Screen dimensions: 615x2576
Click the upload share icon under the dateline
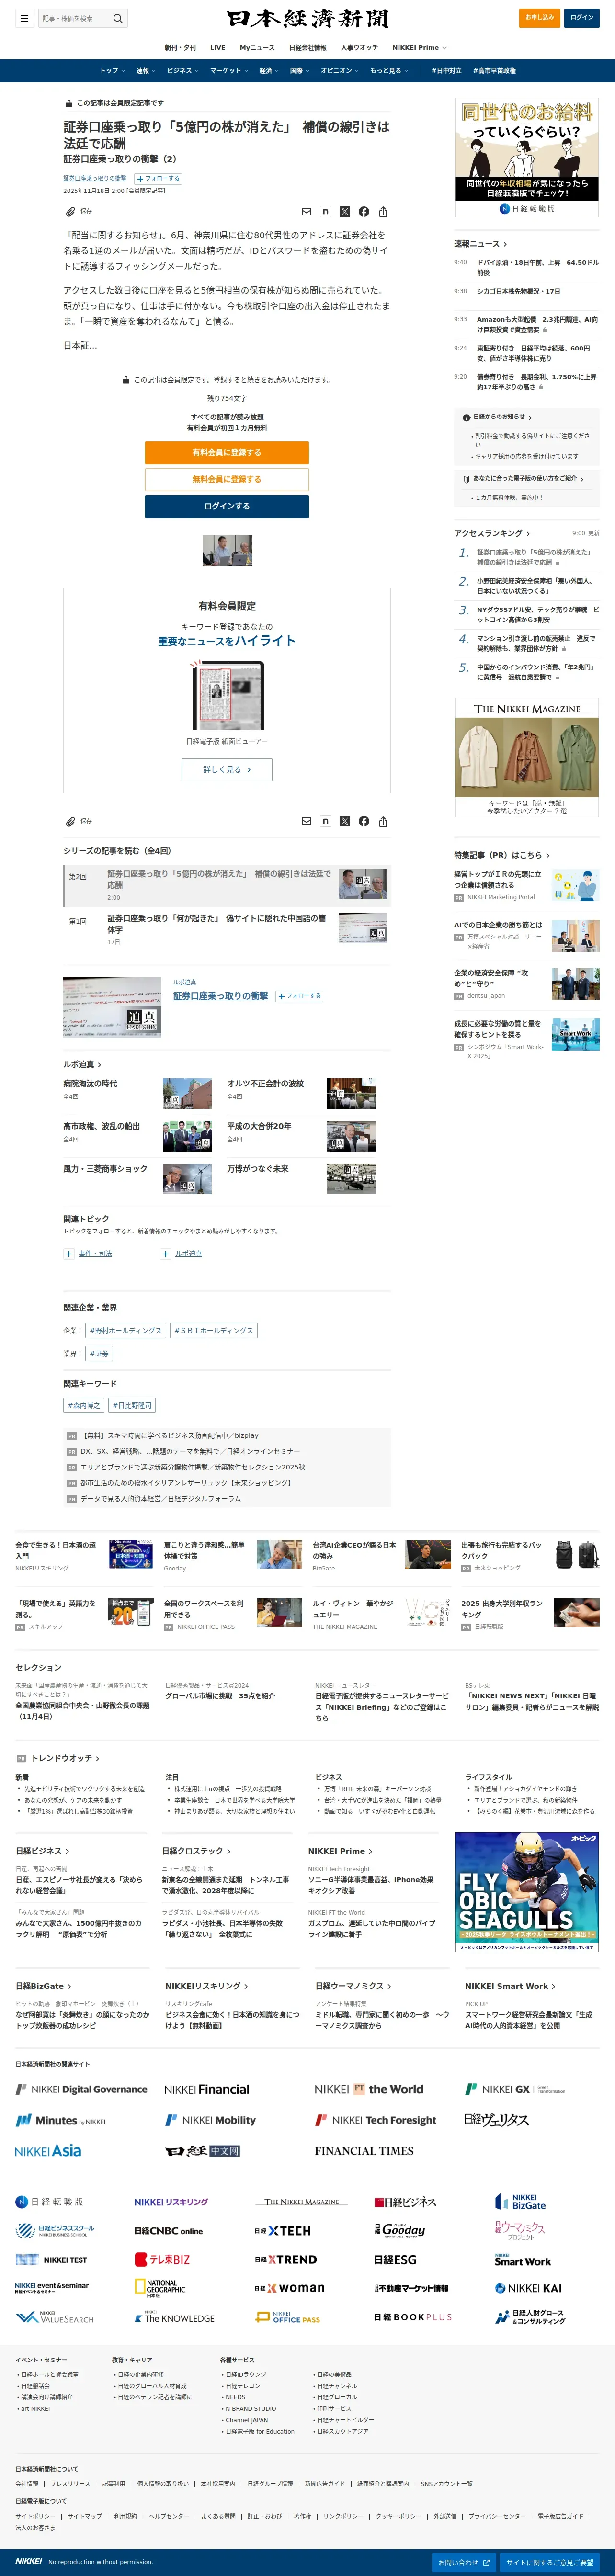[x=383, y=212]
